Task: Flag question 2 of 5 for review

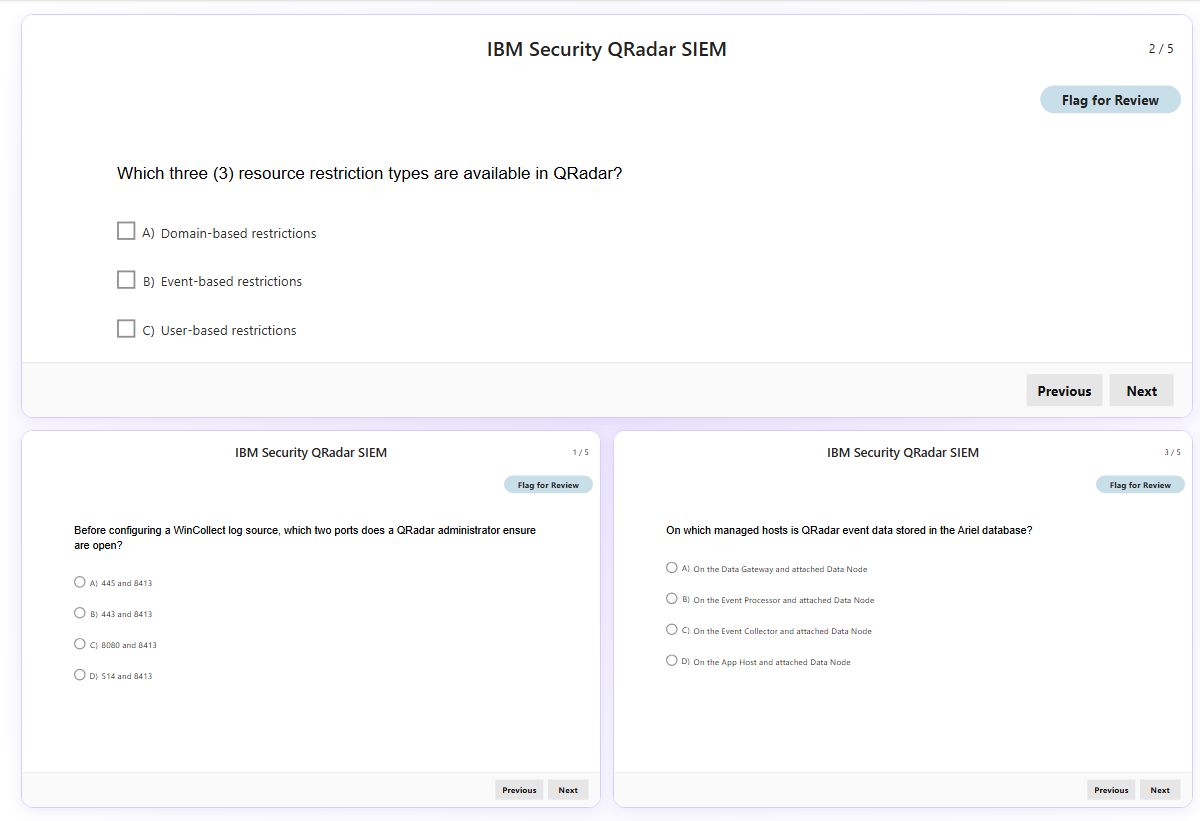Action: pyautogui.click(x=1110, y=100)
